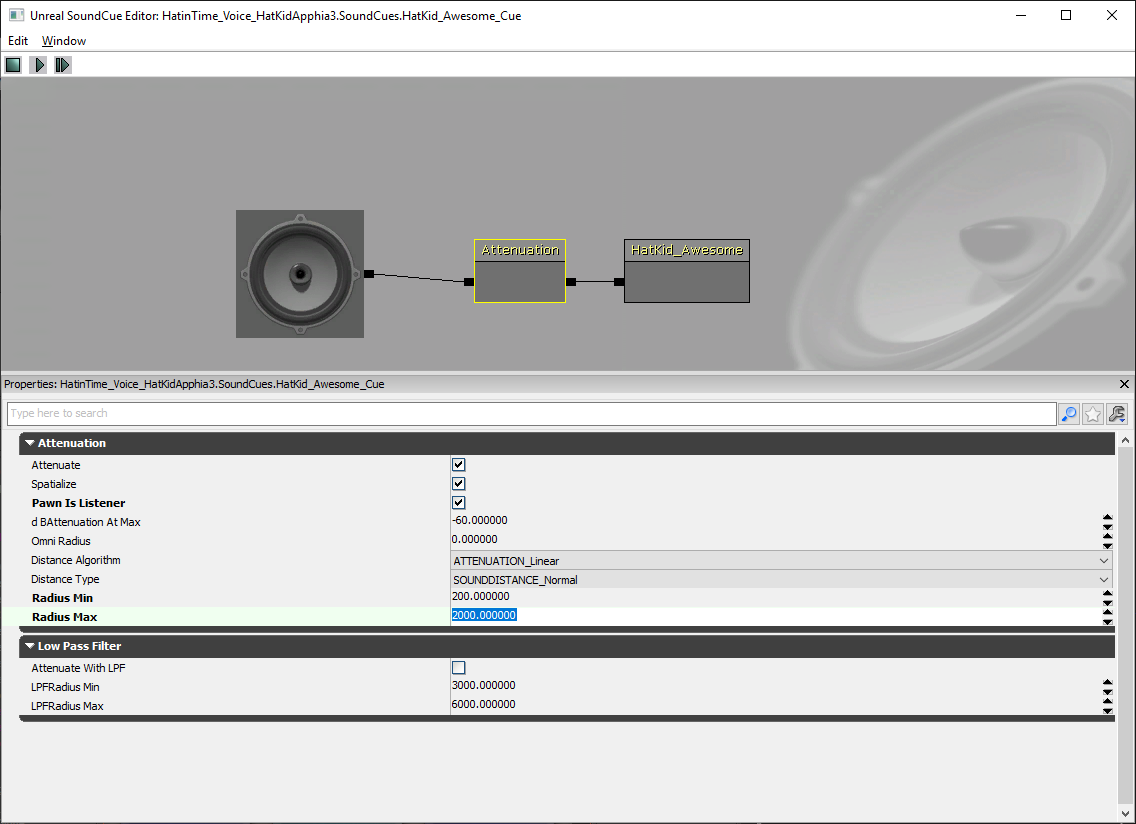Screen dimensions: 1136x824
Task: Decrease Omni Radius with down arrow
Action: [1108, 545]
